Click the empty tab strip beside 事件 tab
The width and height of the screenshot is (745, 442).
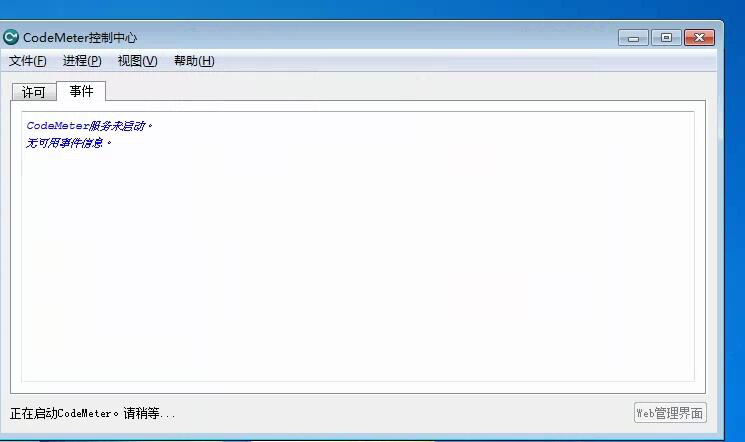pyautogui.click(x=404, y=91)
